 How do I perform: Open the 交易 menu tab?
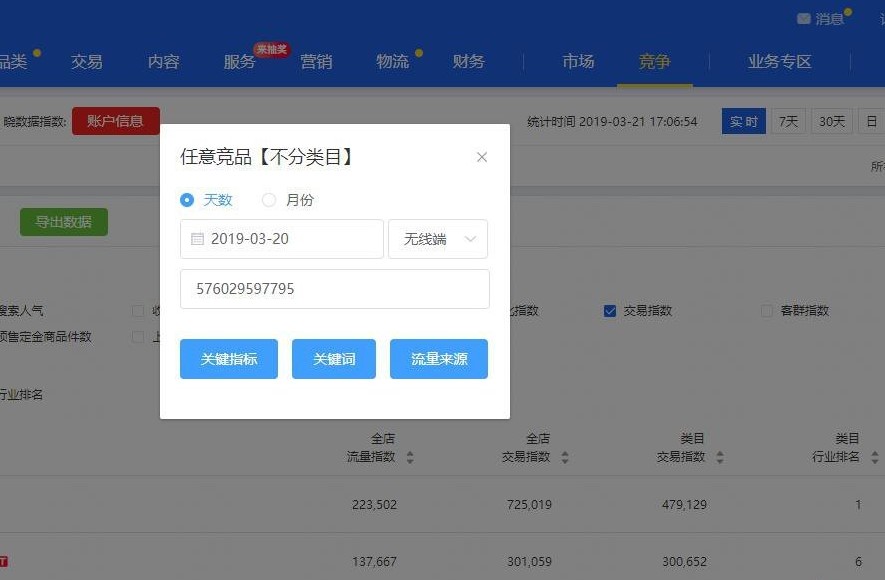click(x=87, y=61)
